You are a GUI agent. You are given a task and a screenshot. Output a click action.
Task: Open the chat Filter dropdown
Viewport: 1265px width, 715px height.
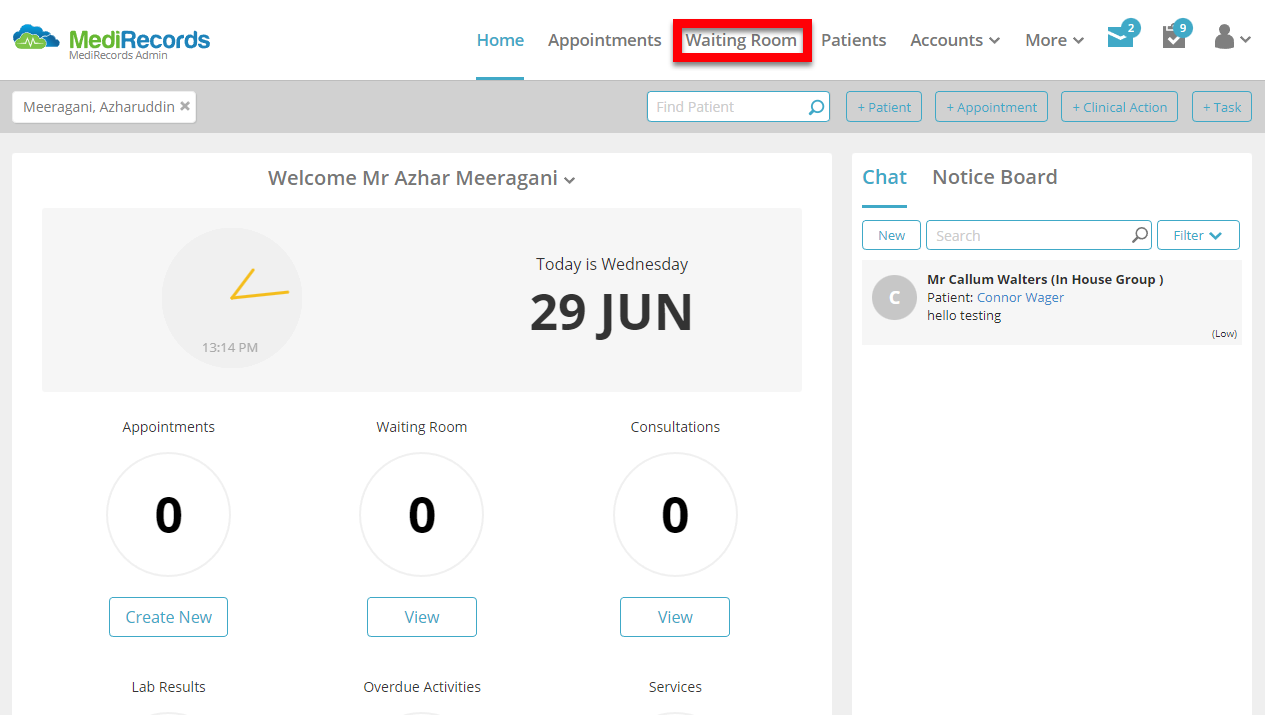[x=1198, y=235]
